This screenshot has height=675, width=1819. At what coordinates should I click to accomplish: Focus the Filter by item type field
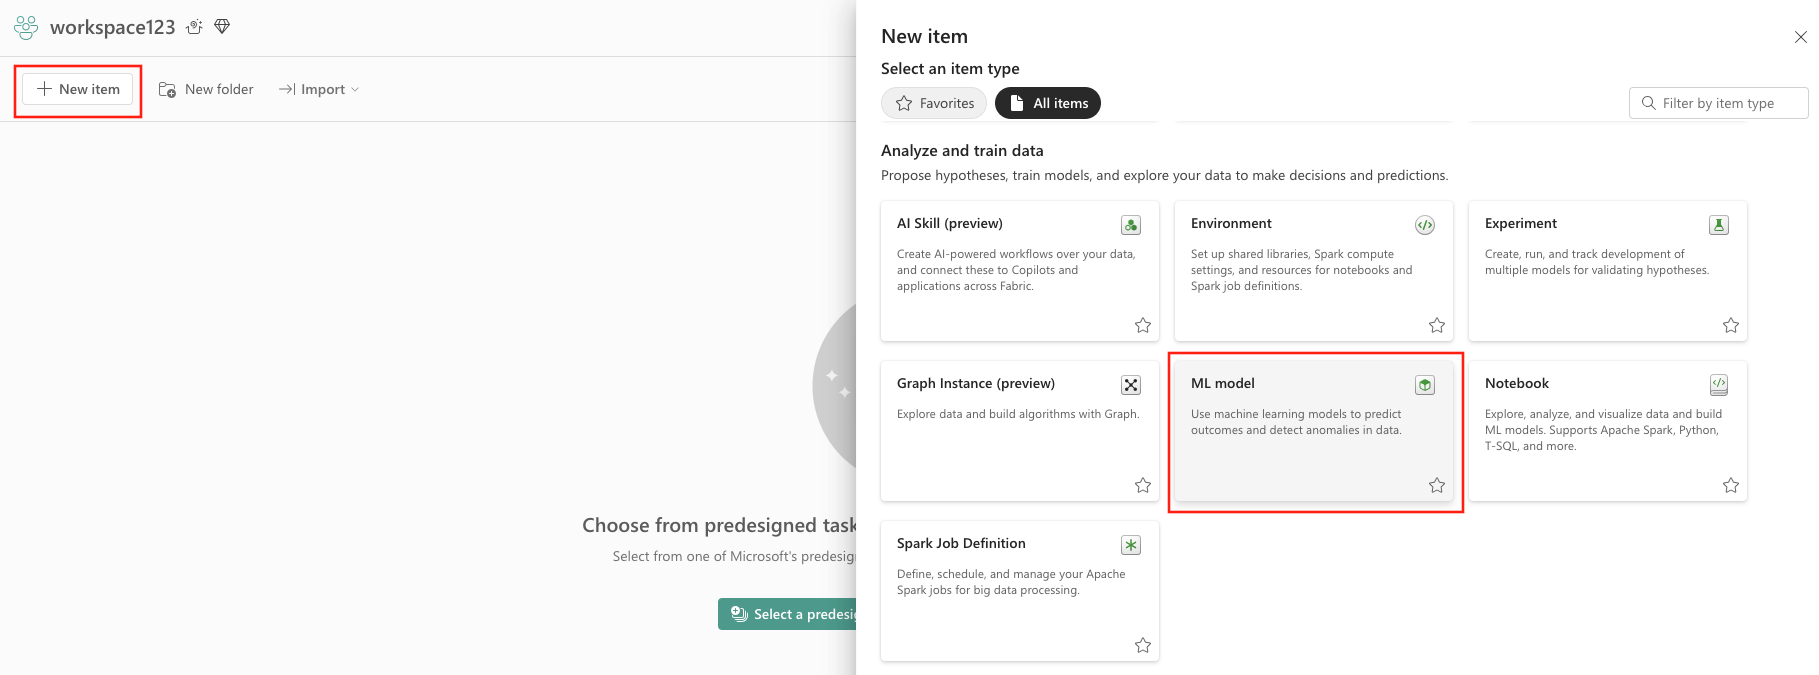tap(1718, 103)
